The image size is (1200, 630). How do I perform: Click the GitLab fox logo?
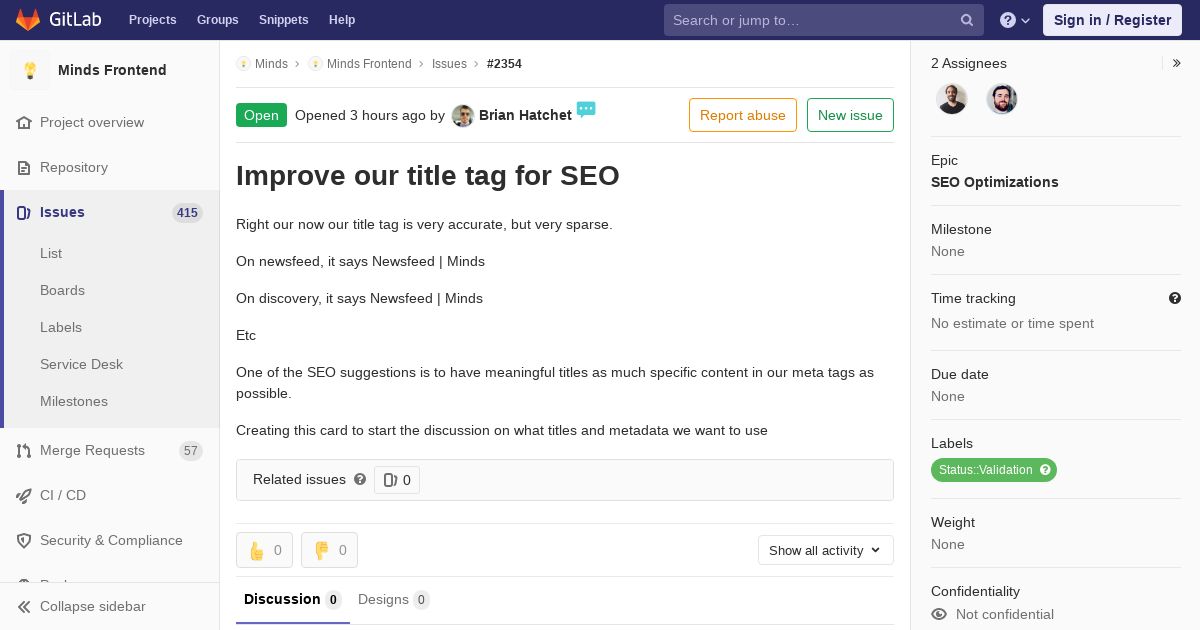(x=28, y=19)
